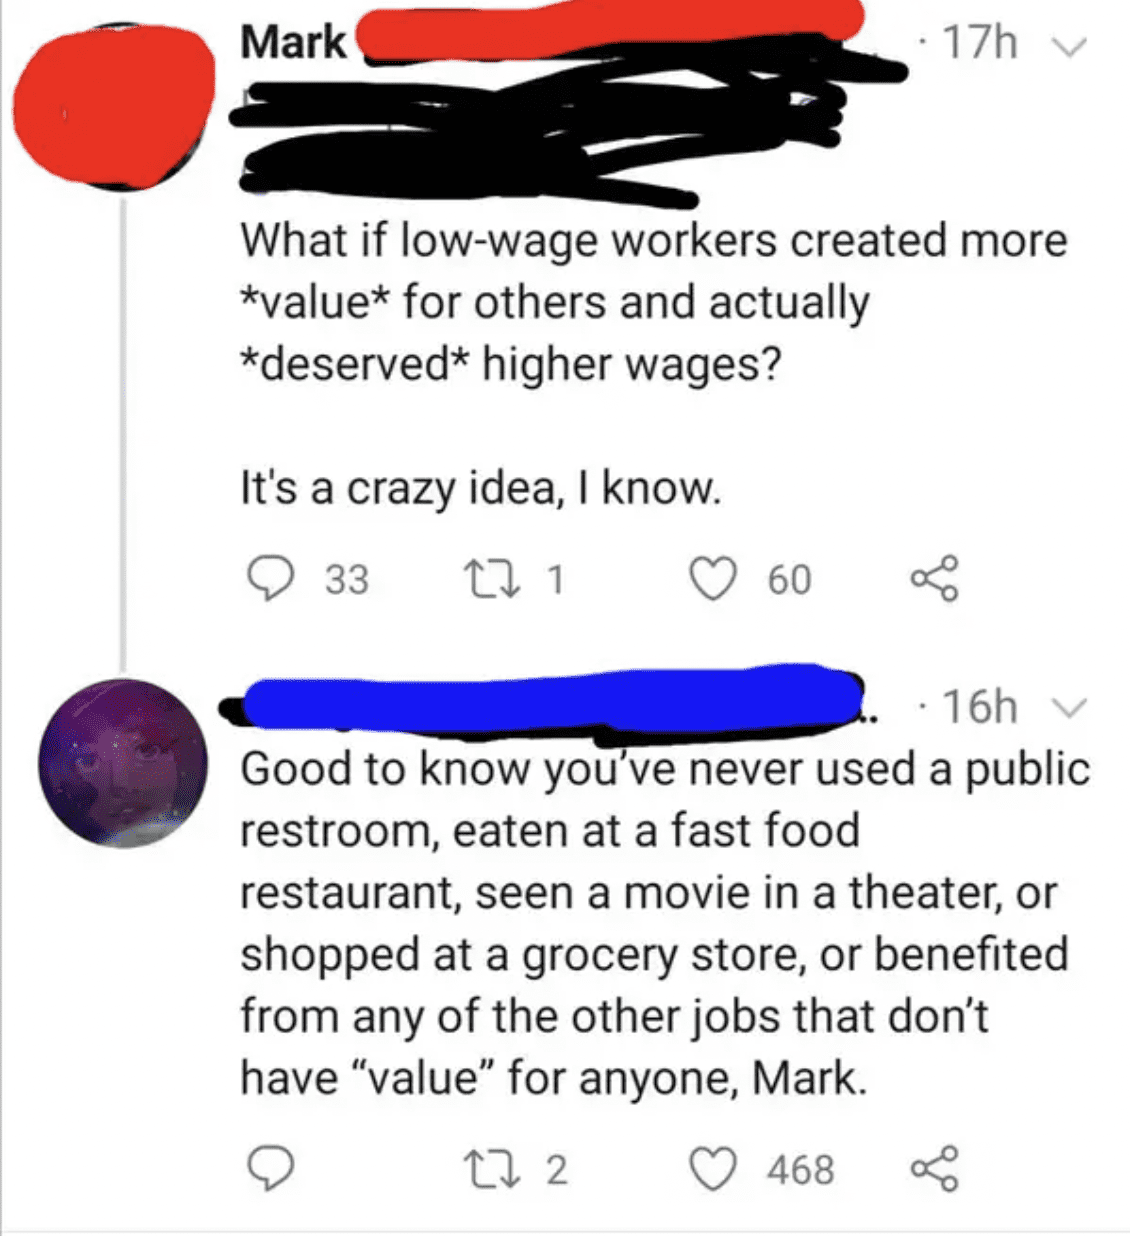The image size is (1130, 1236).
Task: Open tweet text 'It's a crazy idea, I know.'
Action: pos(480,488)
